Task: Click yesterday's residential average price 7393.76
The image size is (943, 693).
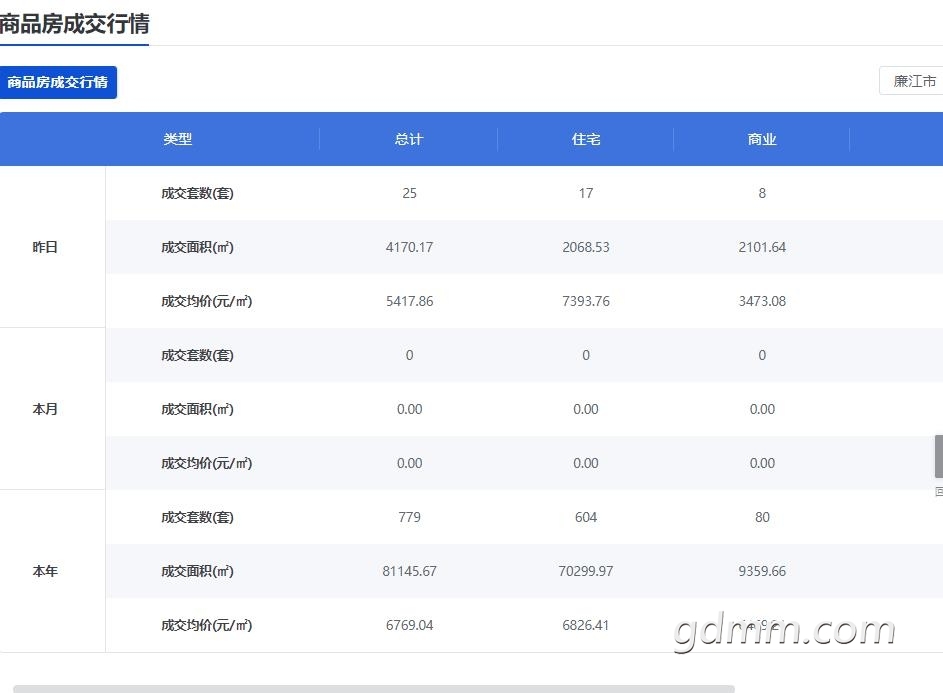Action: [x=586, y=301]
